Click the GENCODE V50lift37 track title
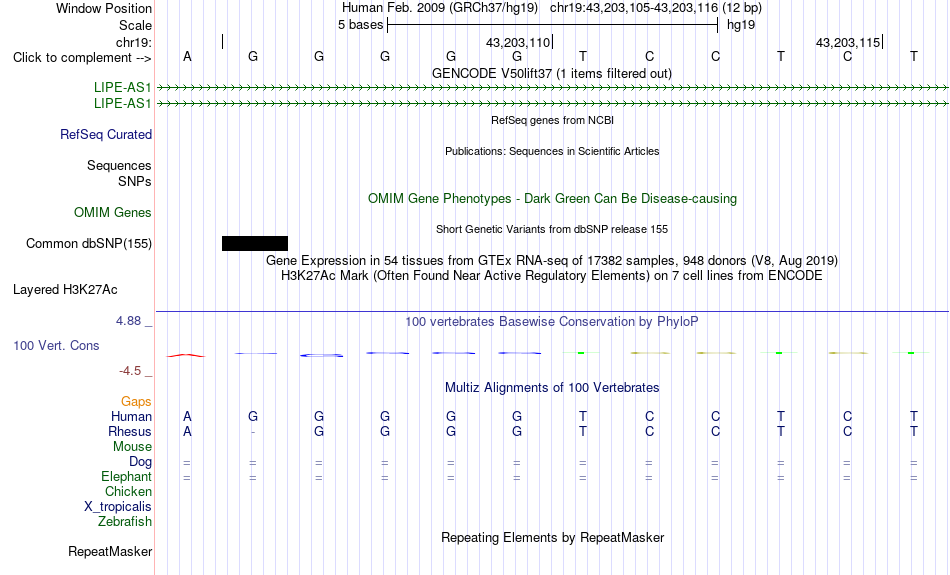The height and width of the screenshot is (575, 950). point(552,73)
